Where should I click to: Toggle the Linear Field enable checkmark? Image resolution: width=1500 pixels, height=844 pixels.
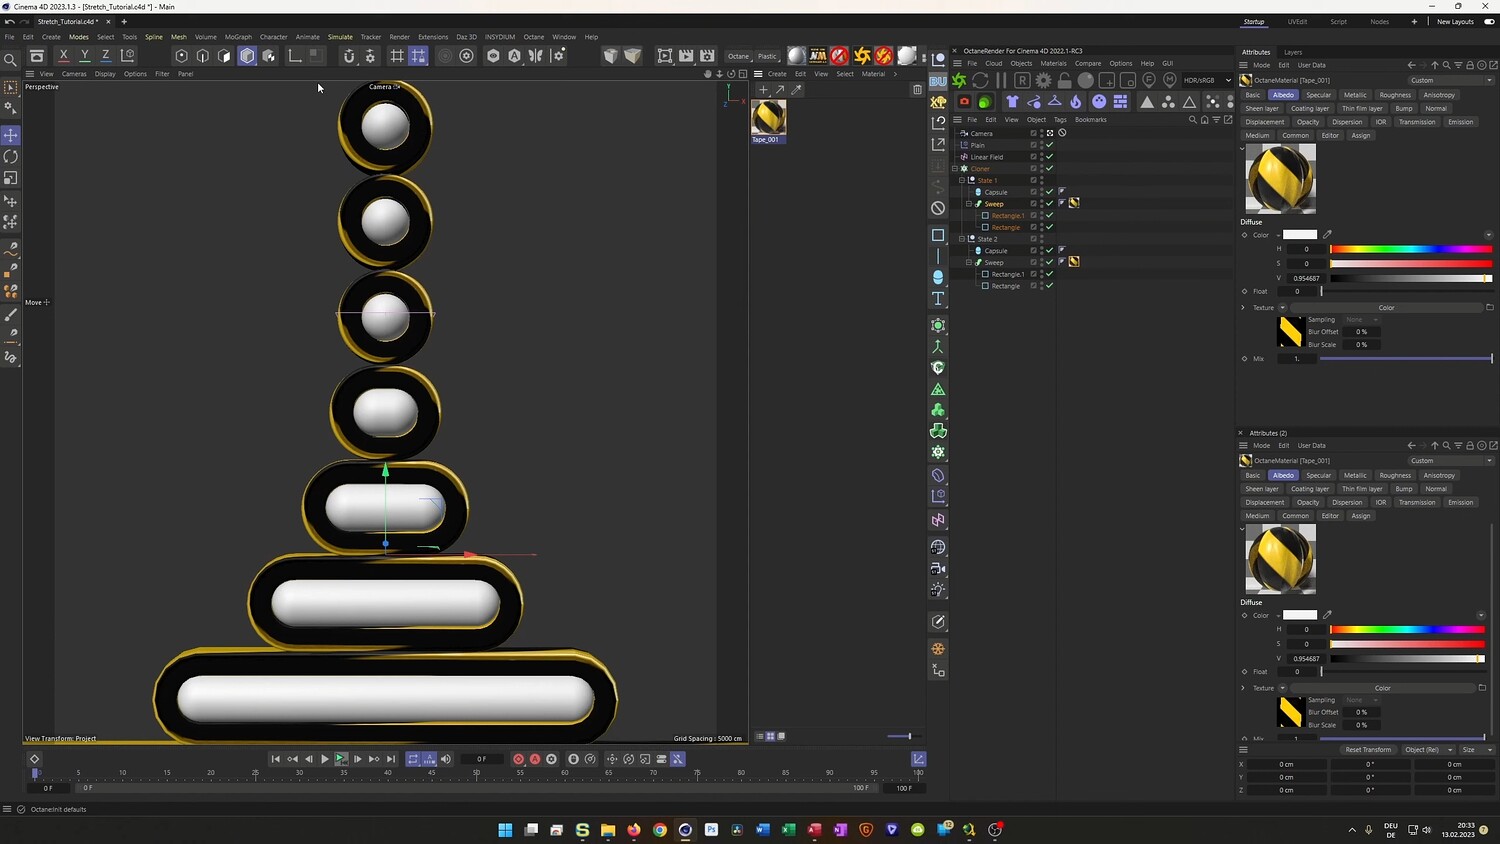coord(1050,157)
